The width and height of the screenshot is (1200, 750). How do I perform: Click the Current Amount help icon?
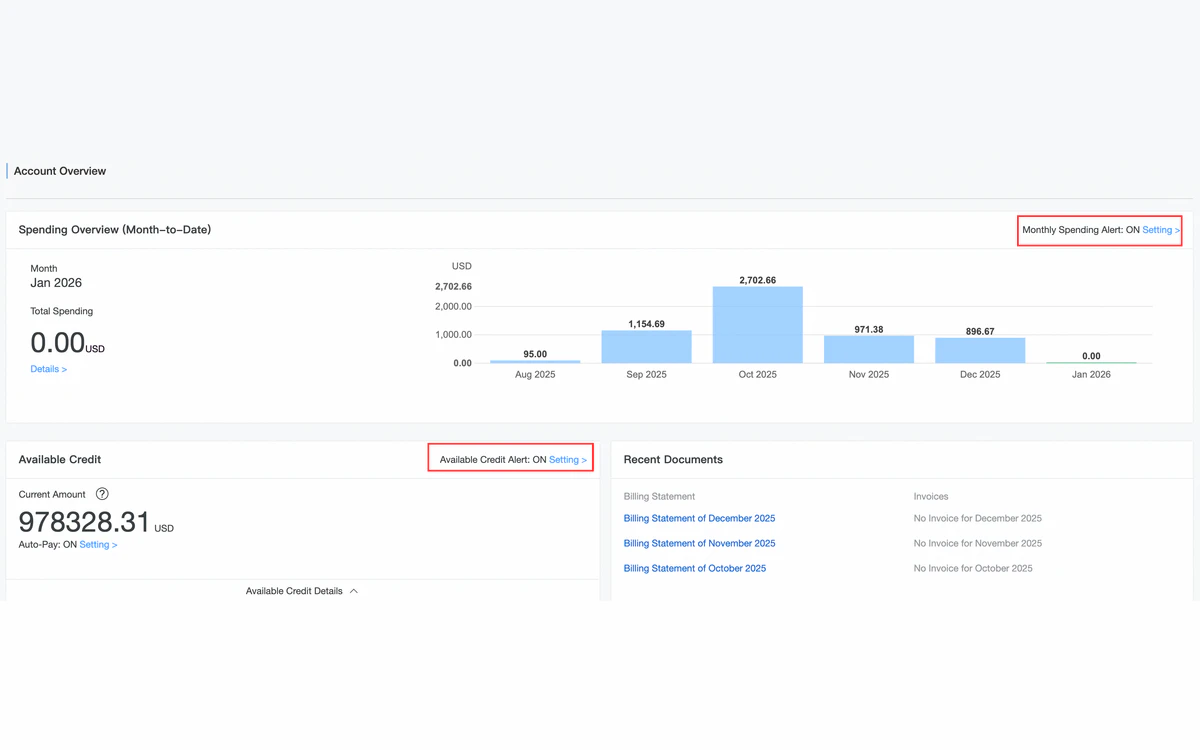pos(102,494)
